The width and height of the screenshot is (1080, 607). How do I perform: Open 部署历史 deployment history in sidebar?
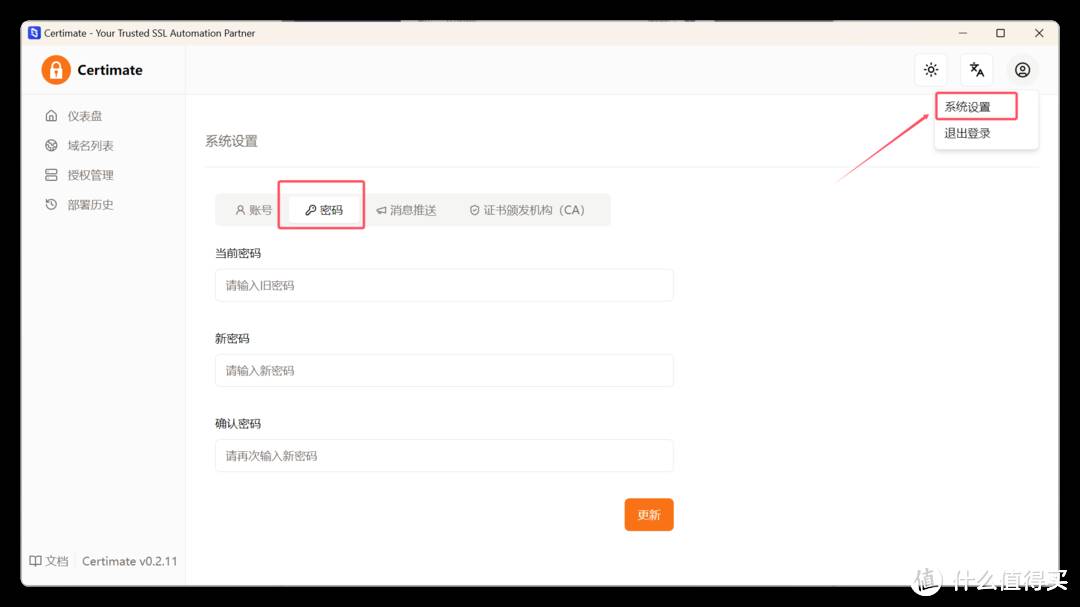click(79, 205)
